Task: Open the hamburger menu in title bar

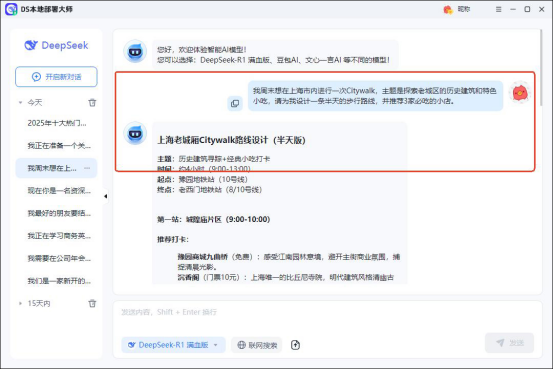Action: click(x=498, y=10)
